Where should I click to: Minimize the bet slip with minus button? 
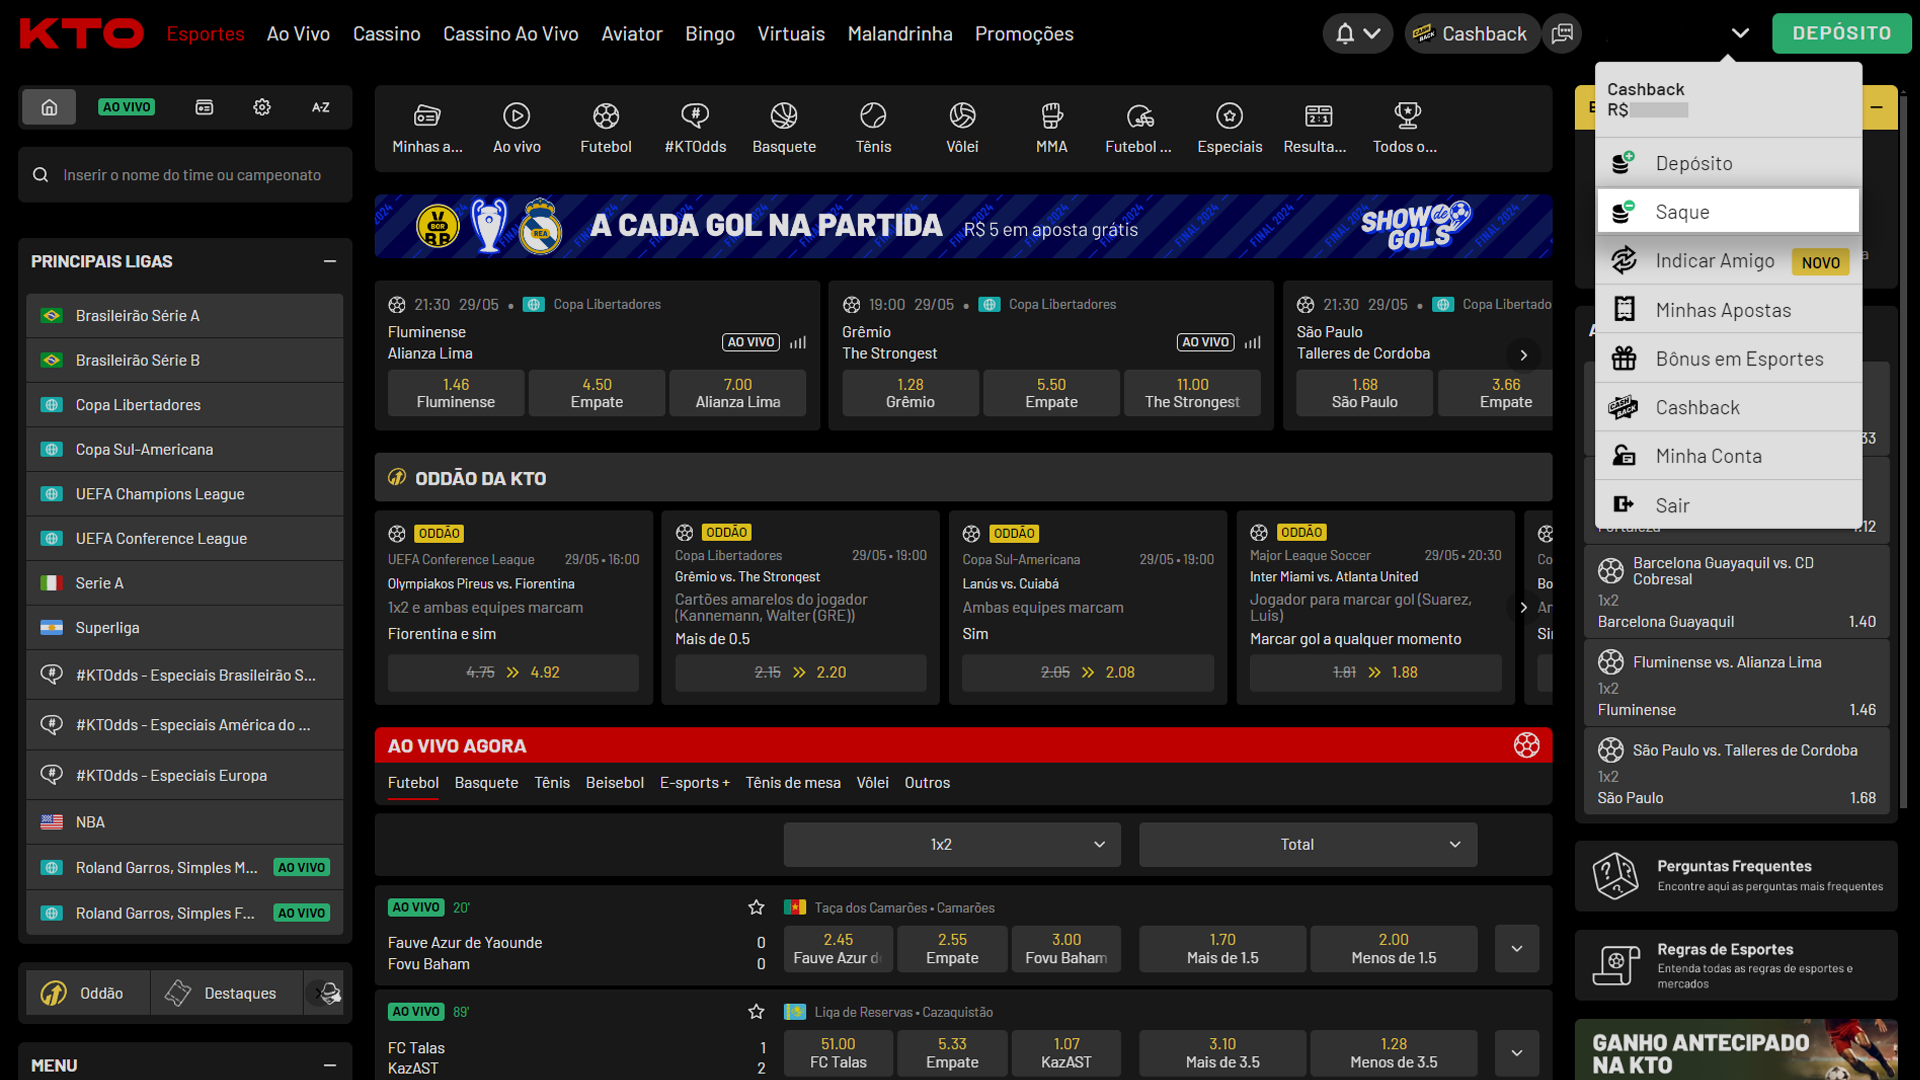[1877, 107]
